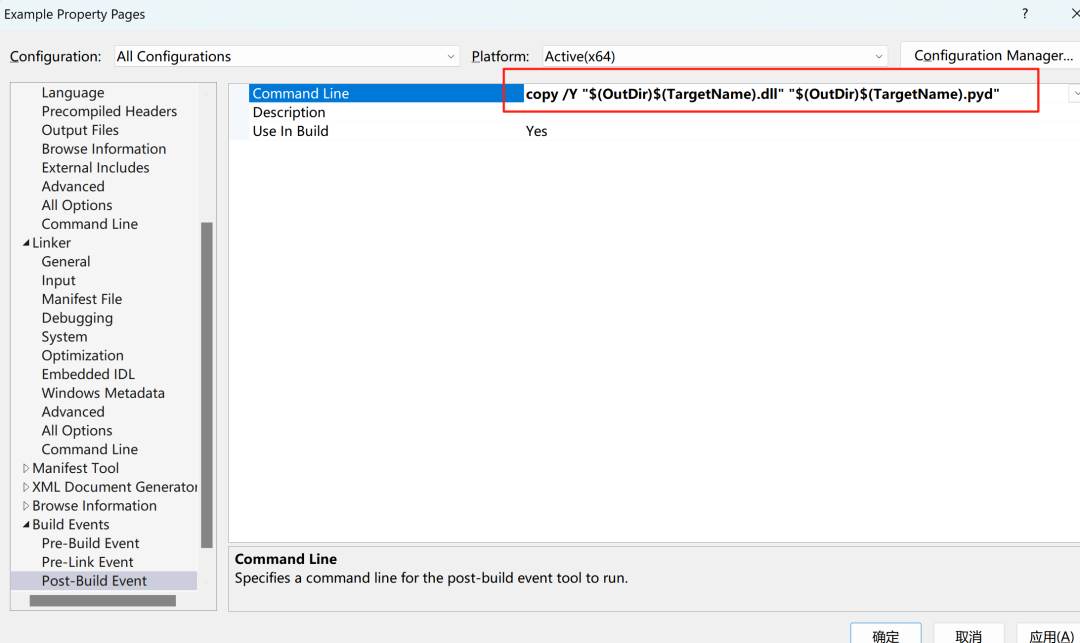Click the tree's horizontal scrollbar
Screen dimensions: 1080x643
tap(102, 601)
